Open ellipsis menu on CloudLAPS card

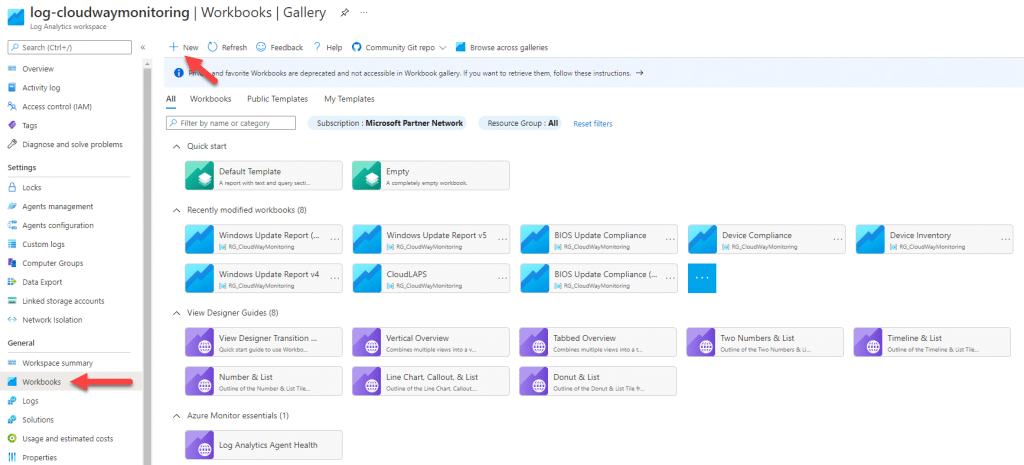coord(502,279)
